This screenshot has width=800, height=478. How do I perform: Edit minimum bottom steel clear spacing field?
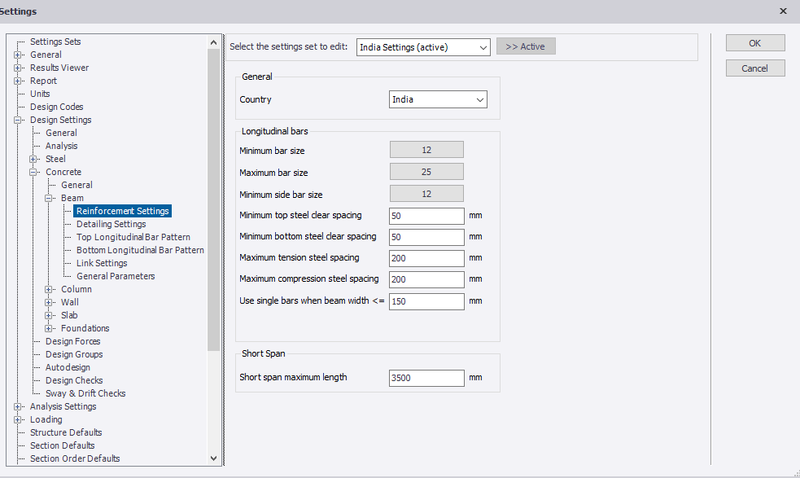point(427,237)
